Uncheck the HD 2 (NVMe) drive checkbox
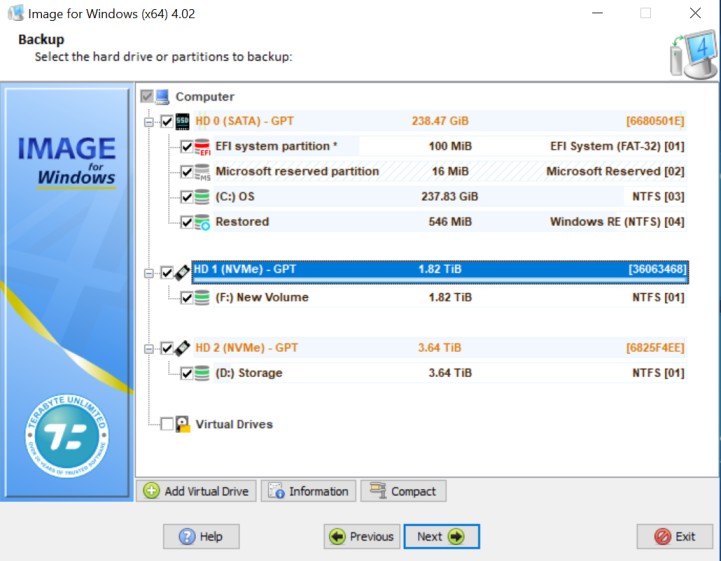The height and width of the screenshot is (561, 721). (x=167, y=348)
